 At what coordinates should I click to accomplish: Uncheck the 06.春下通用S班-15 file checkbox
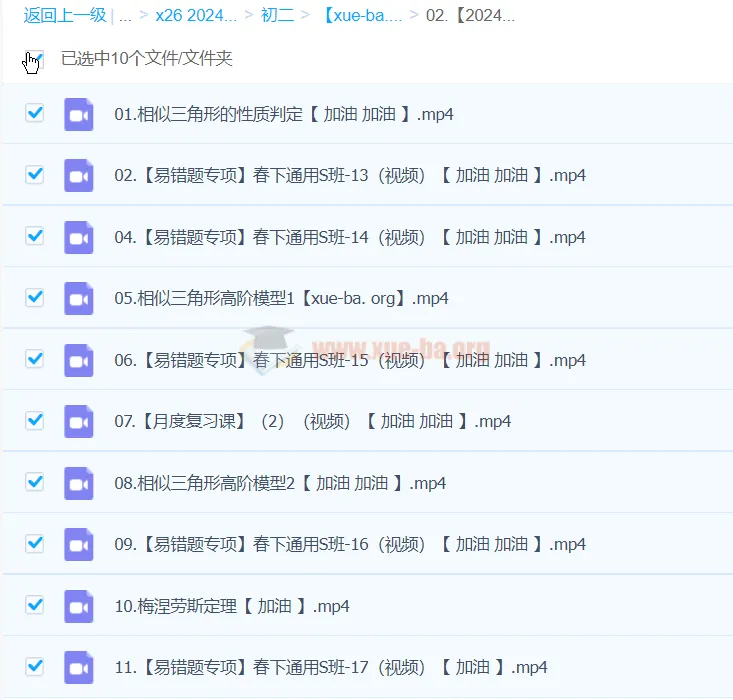coord(35,359)
